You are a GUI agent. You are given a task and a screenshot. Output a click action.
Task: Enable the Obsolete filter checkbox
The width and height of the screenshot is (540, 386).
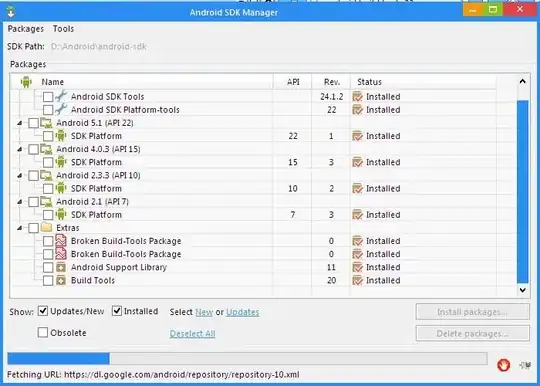coord(43,333)
